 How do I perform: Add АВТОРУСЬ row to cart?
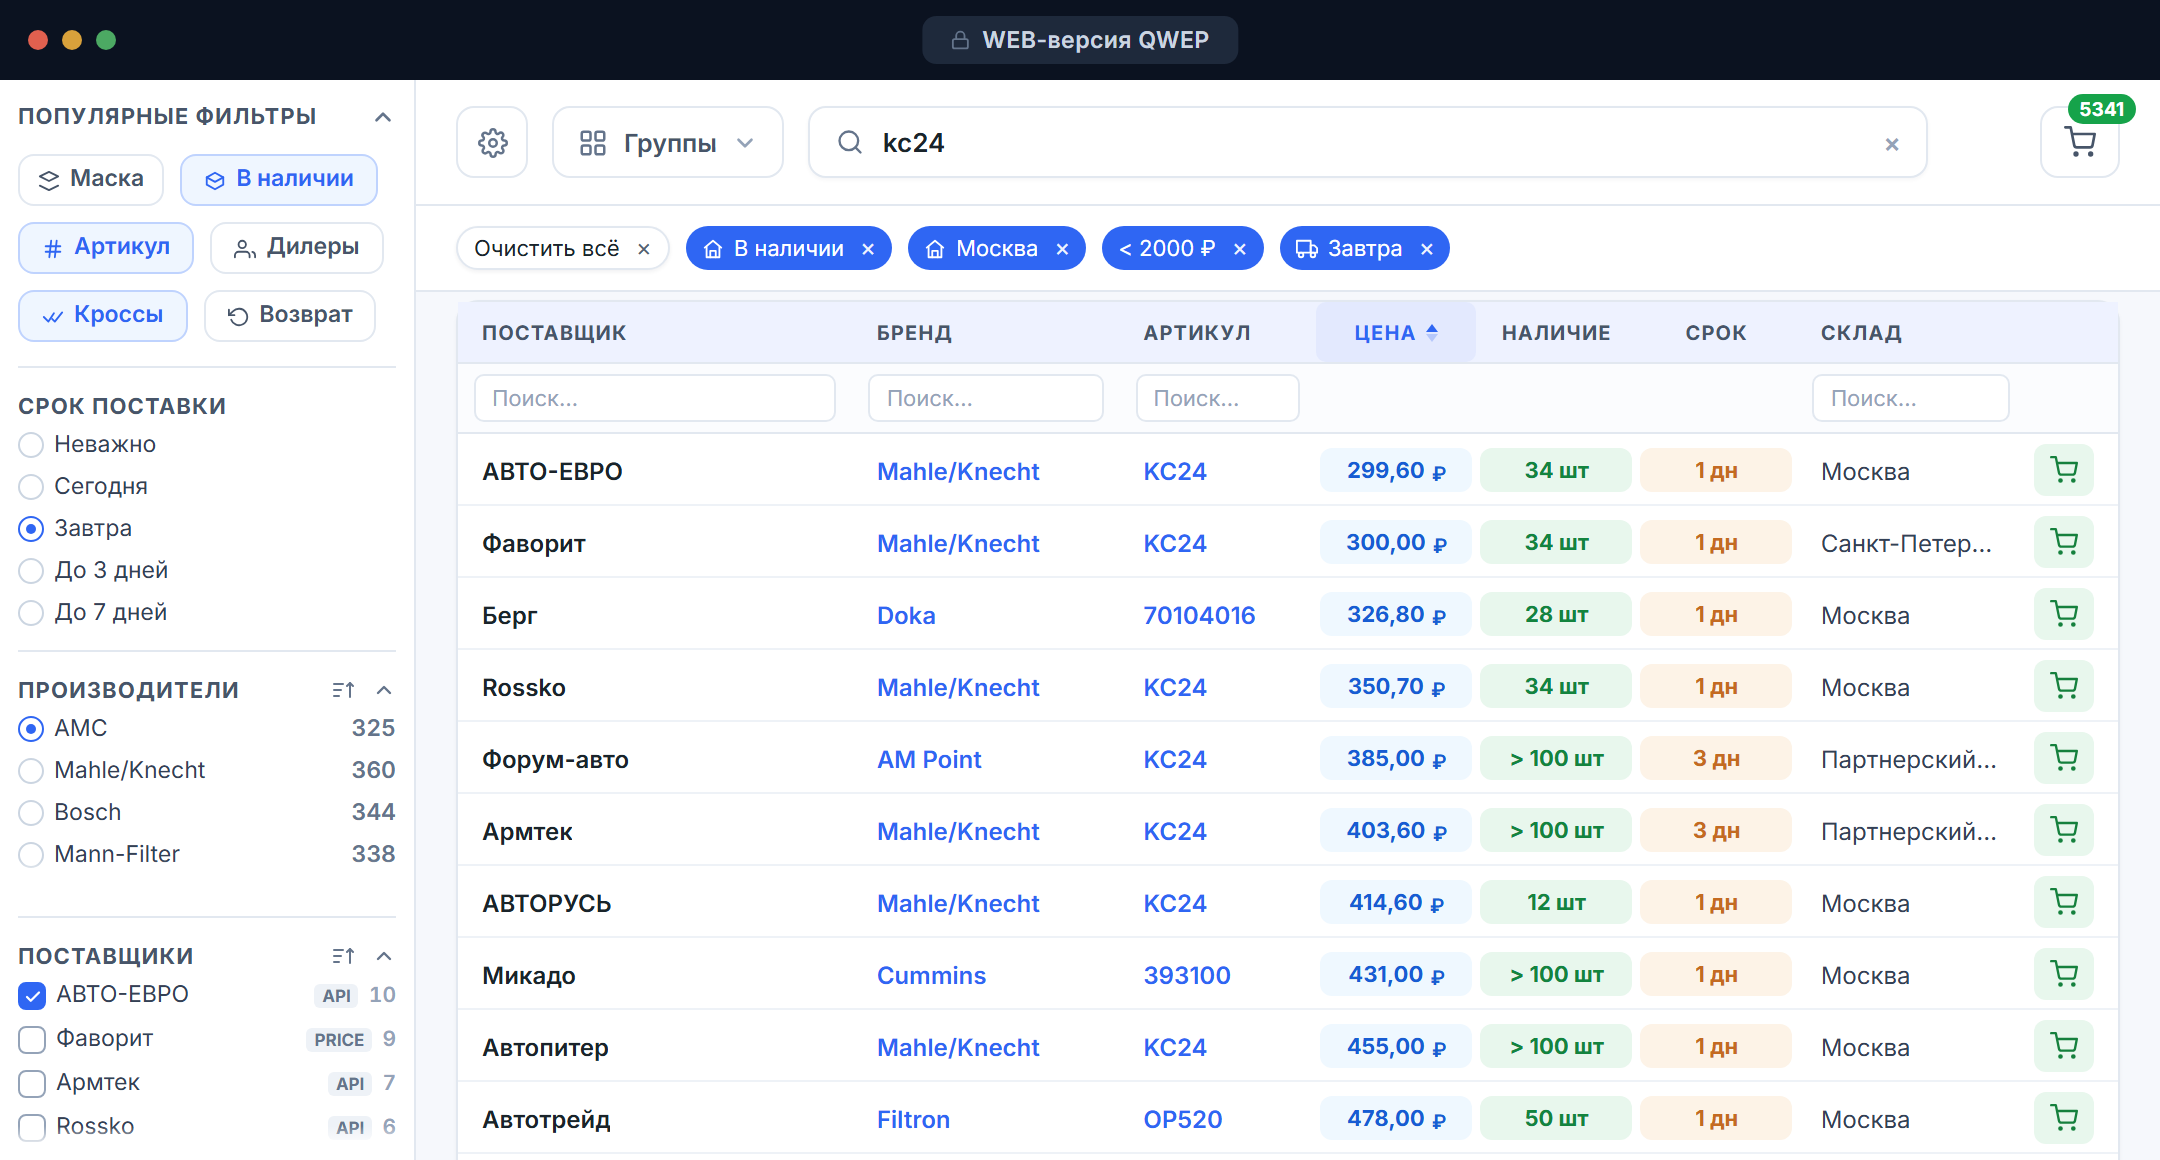2064,902
